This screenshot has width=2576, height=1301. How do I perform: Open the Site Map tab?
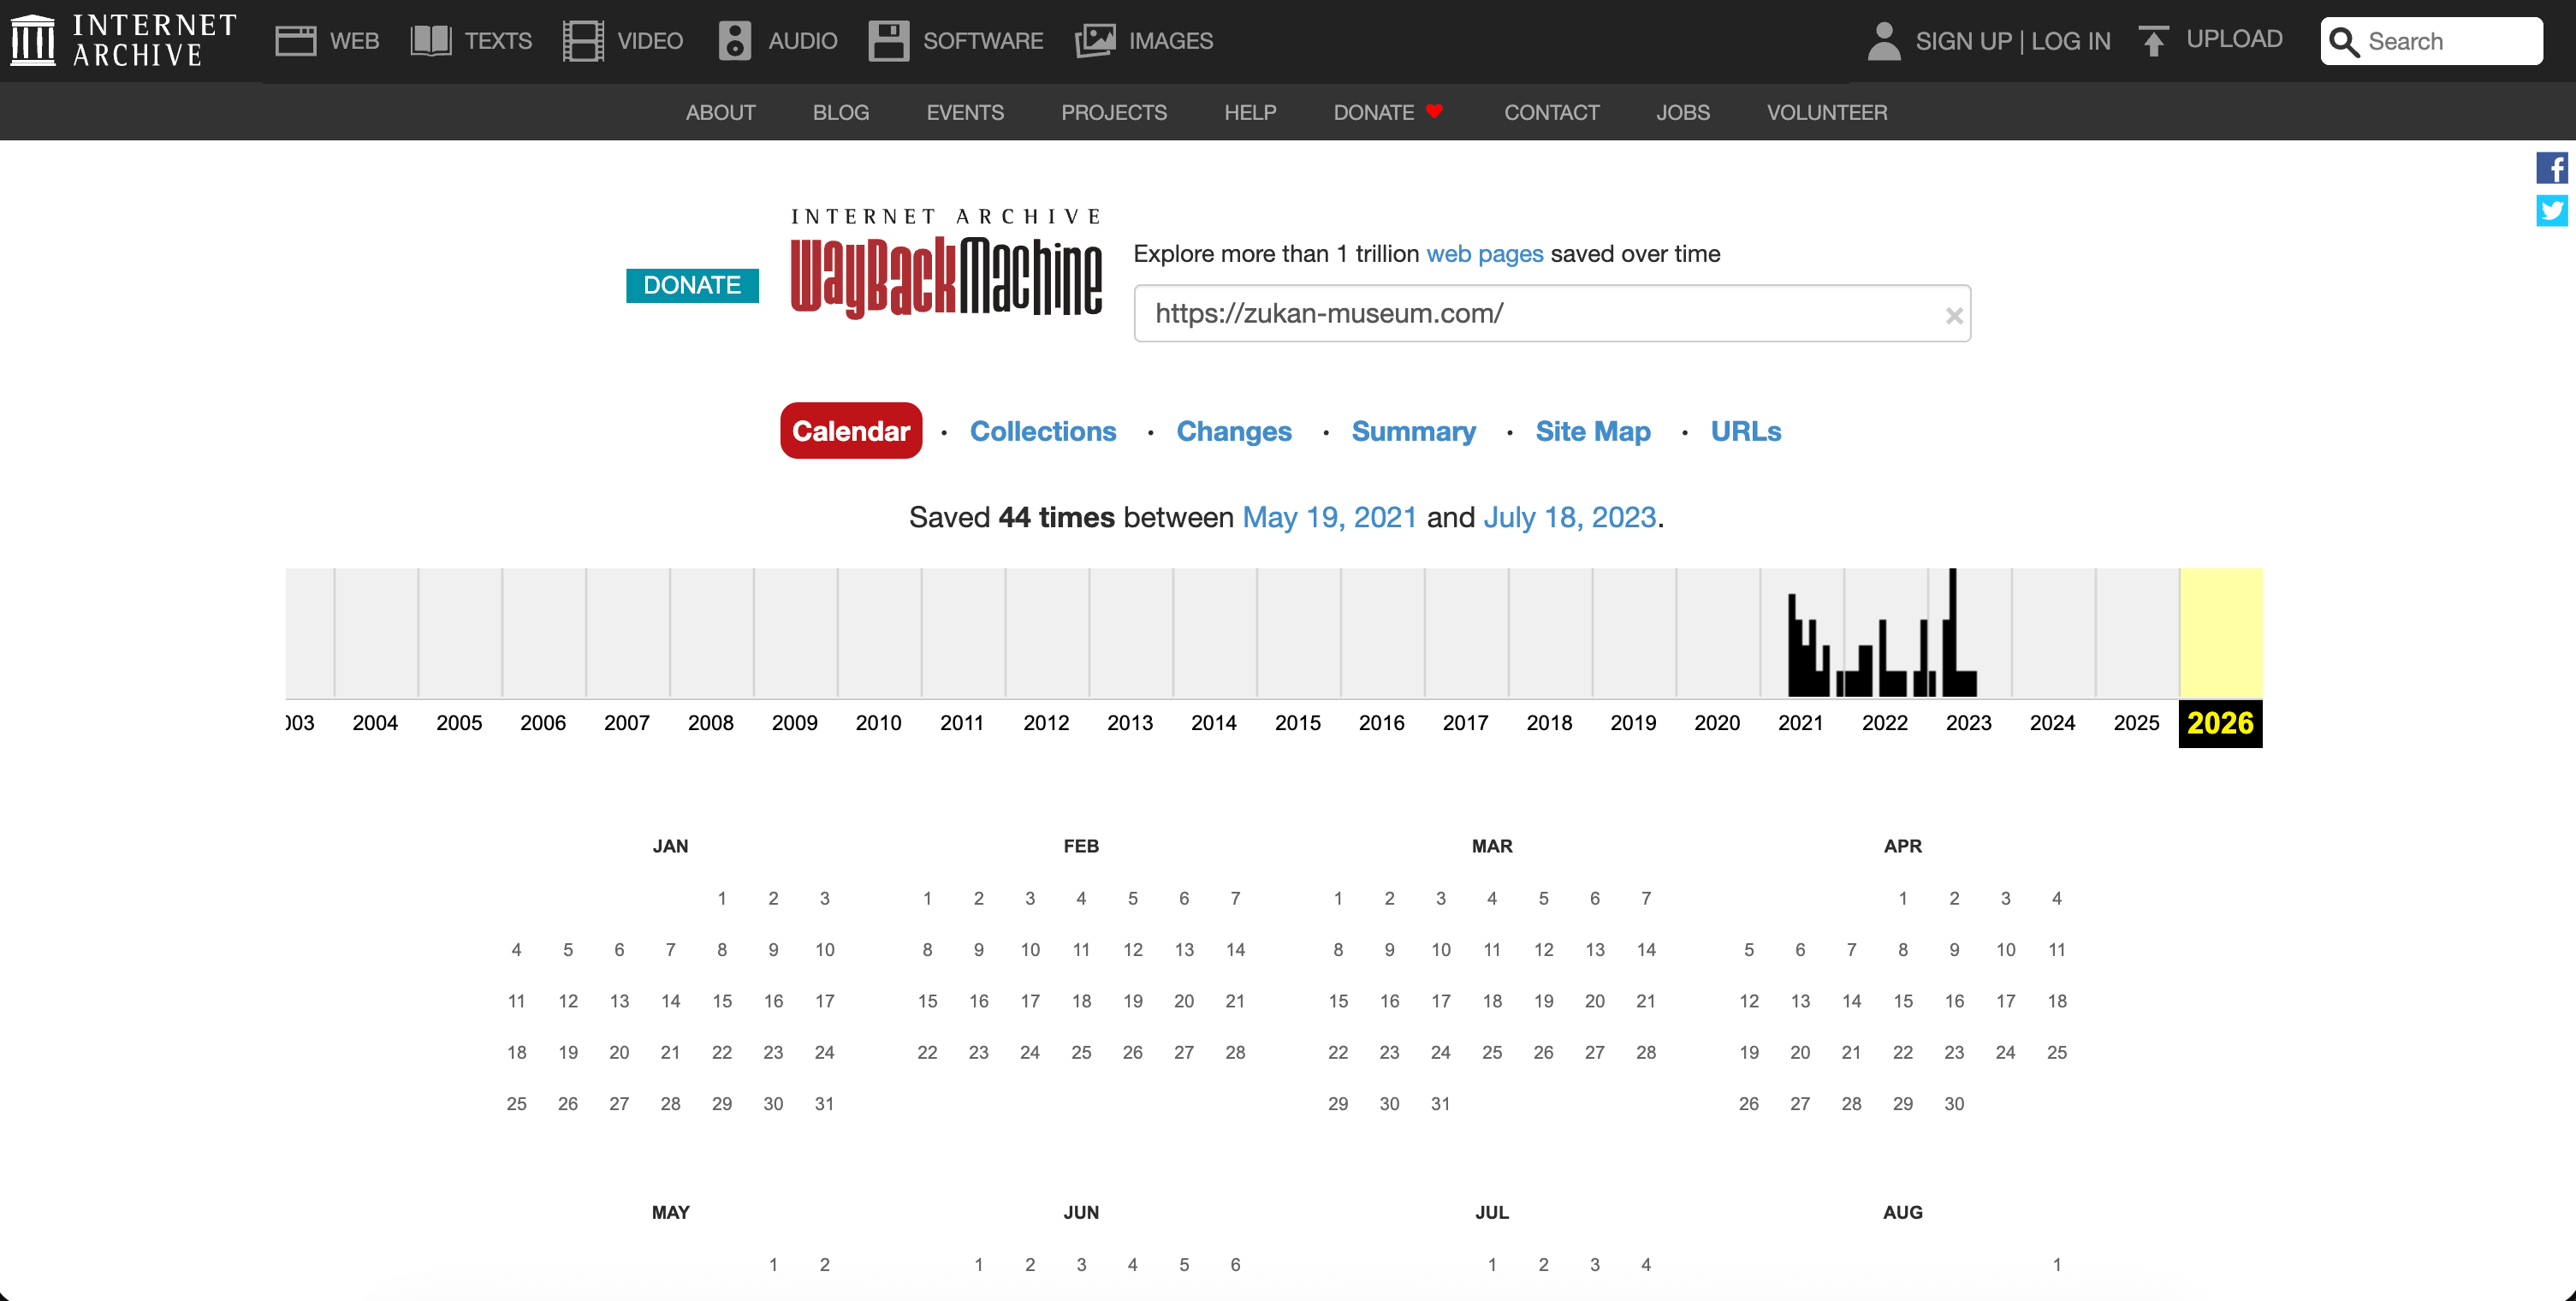[x=1592, y=431]
